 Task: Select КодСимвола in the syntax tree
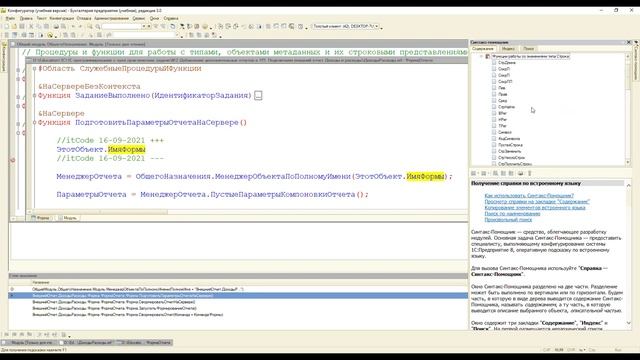pos(509,139)
